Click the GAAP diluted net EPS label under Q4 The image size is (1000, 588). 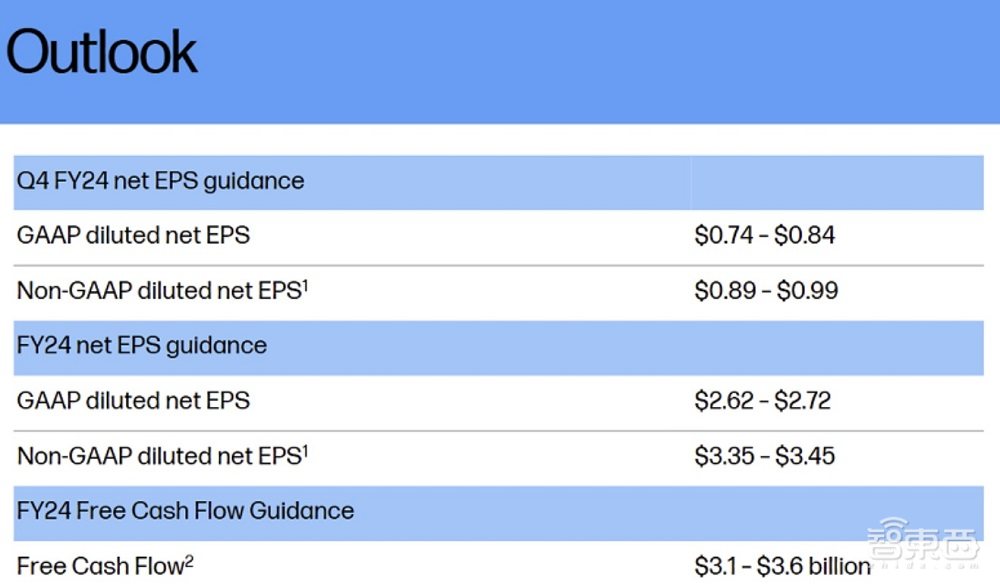(133, 236)
